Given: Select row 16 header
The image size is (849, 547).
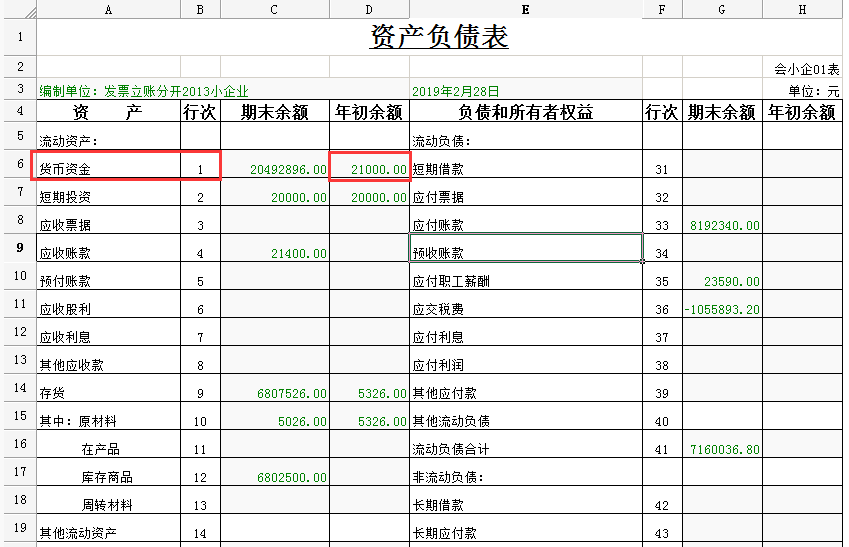Looking at the screenshot, I should 18,443.
